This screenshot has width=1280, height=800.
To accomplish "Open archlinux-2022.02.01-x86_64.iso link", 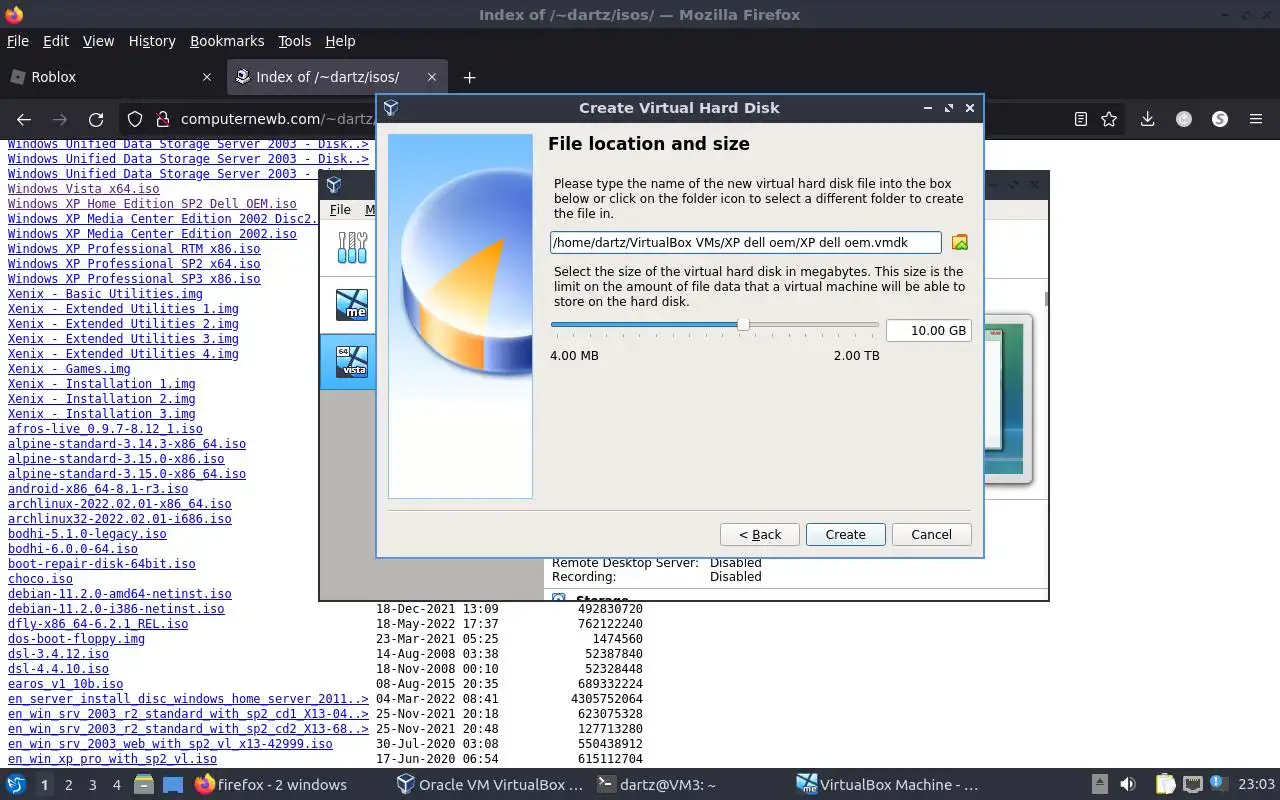I will 119,504.
